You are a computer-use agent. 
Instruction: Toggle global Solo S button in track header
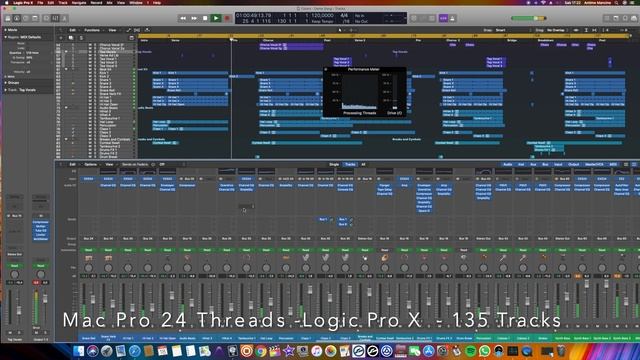tap(81, 38)
